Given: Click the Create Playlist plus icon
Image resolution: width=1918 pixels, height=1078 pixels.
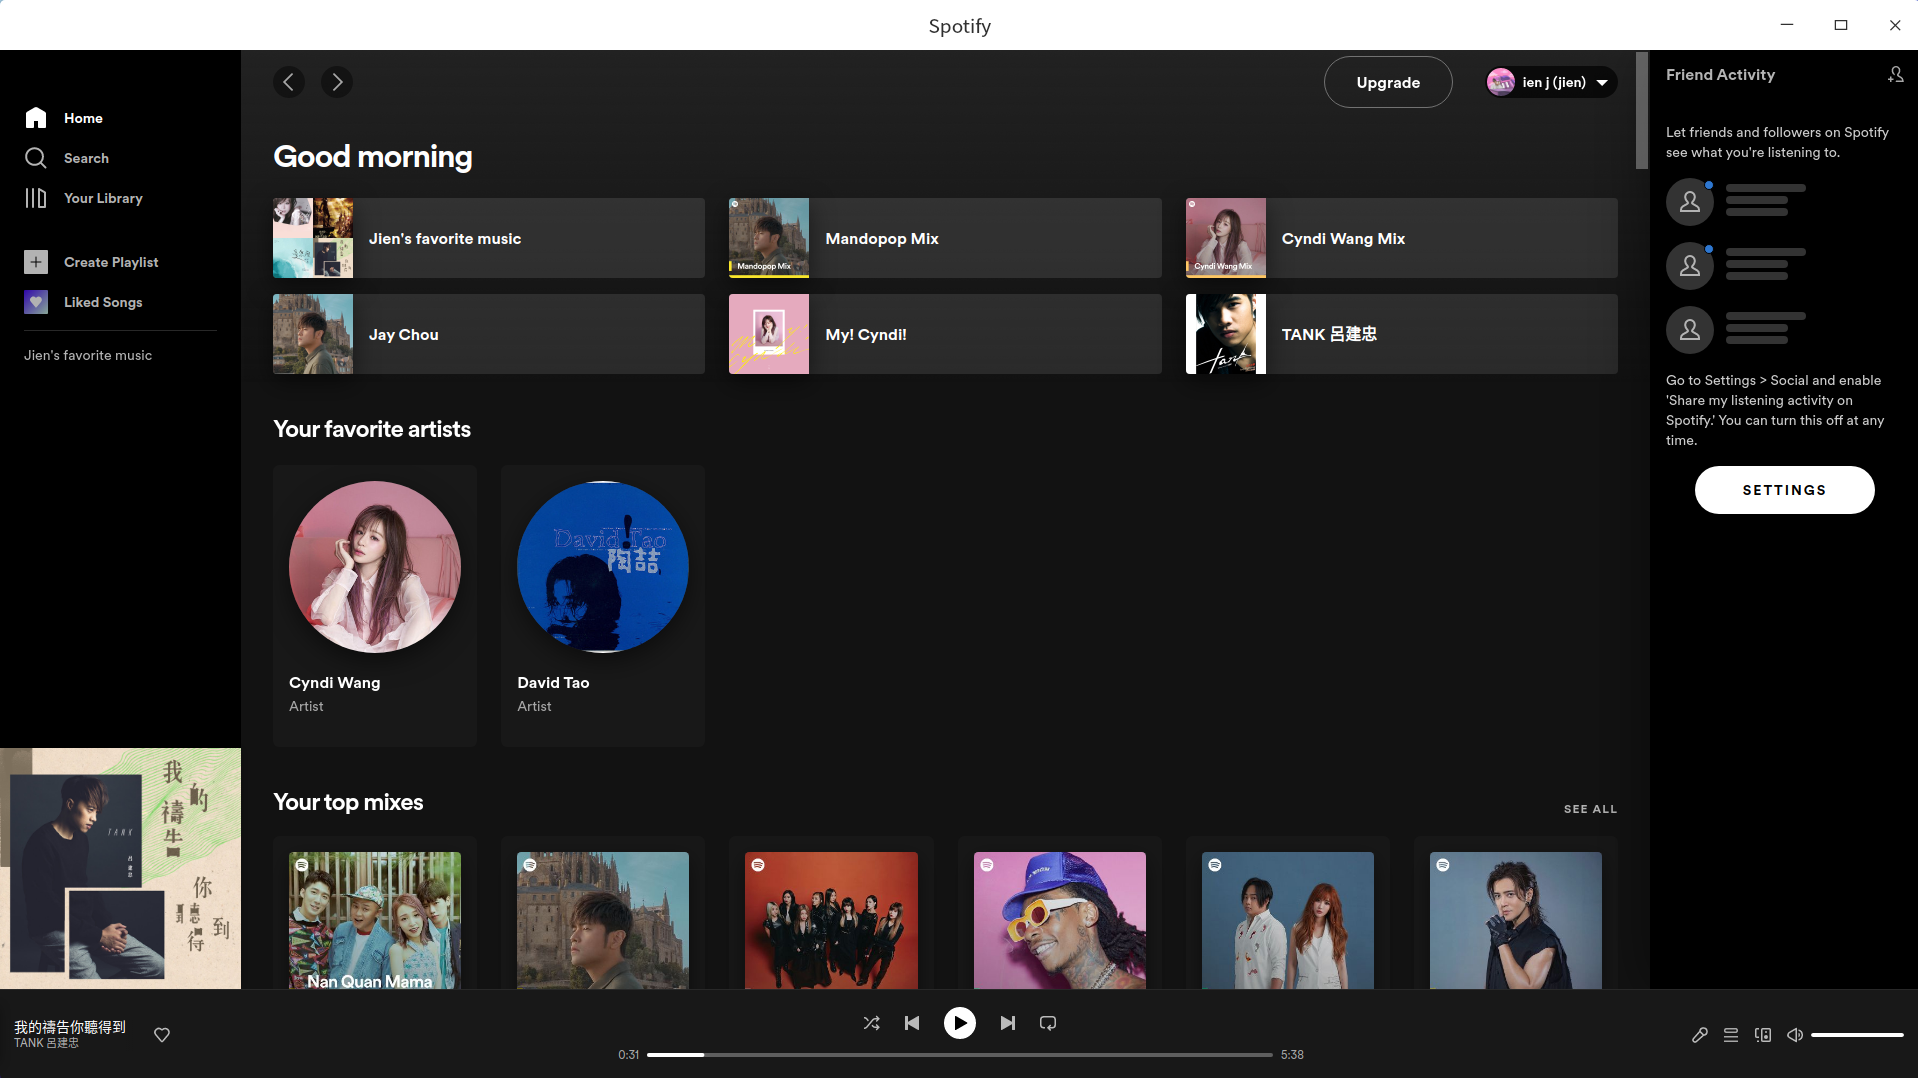Looking at the screenshot, I should click(36, 262).
